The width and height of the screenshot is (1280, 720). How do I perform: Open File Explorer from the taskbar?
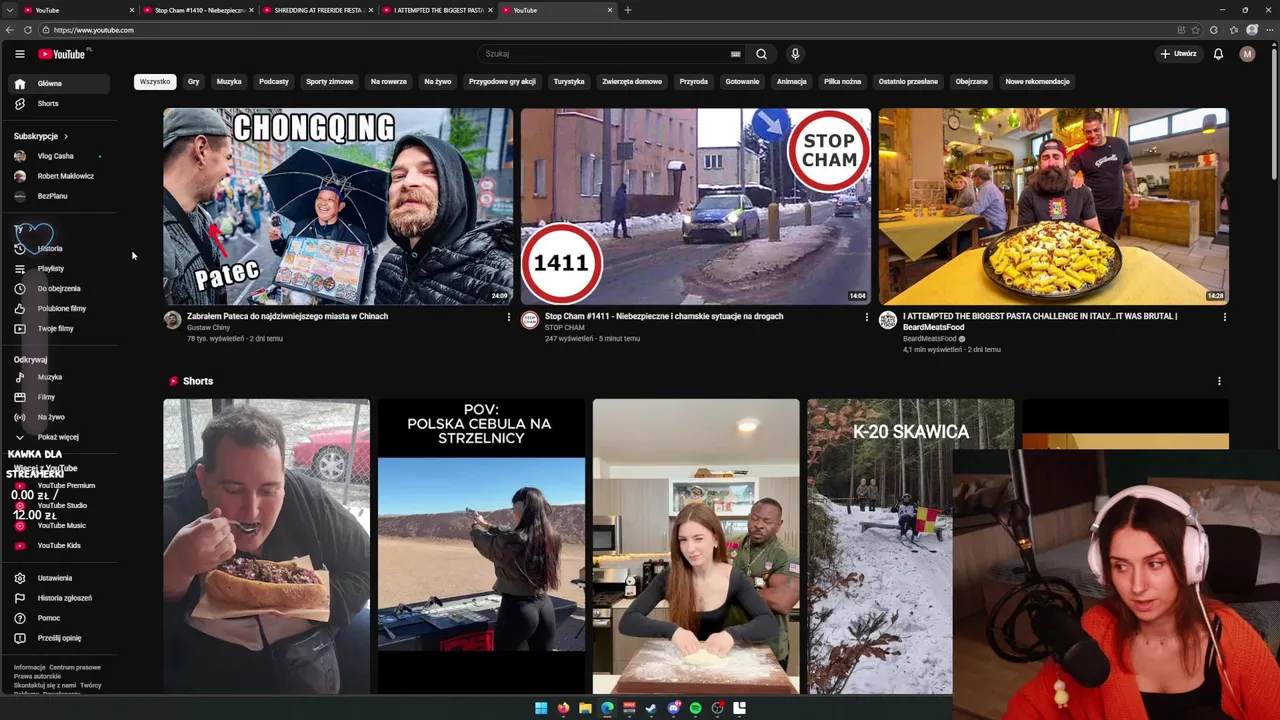pyautogui.click(x=585, y=708)
